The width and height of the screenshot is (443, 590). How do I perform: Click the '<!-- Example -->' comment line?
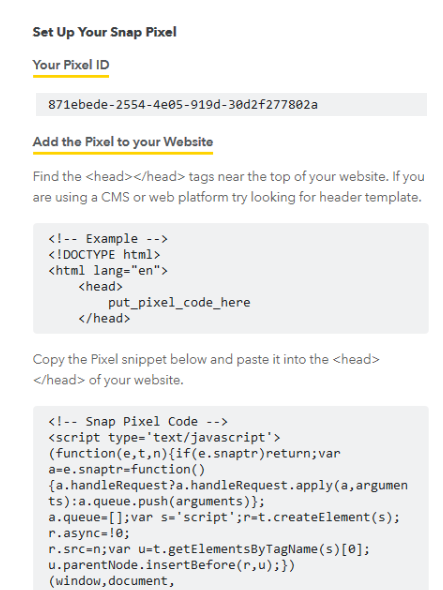tap(108, 239)
